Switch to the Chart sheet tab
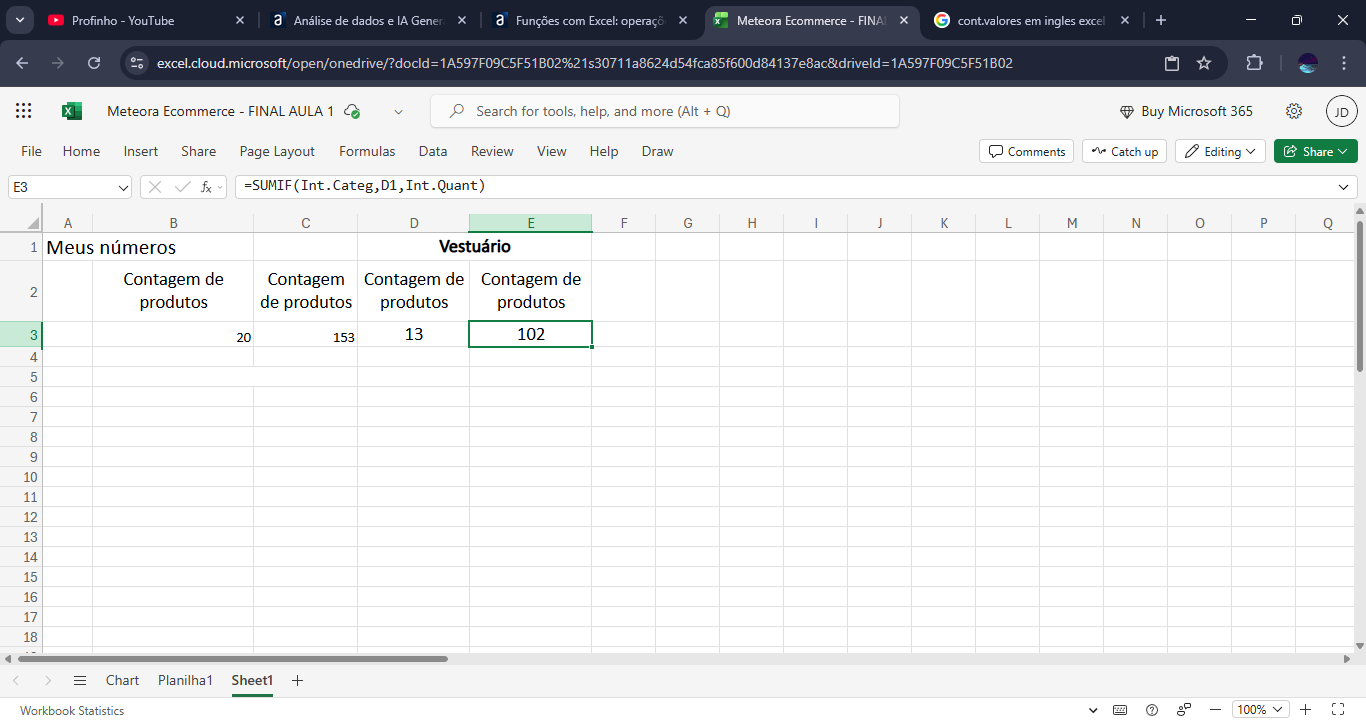 click(122, 680)
